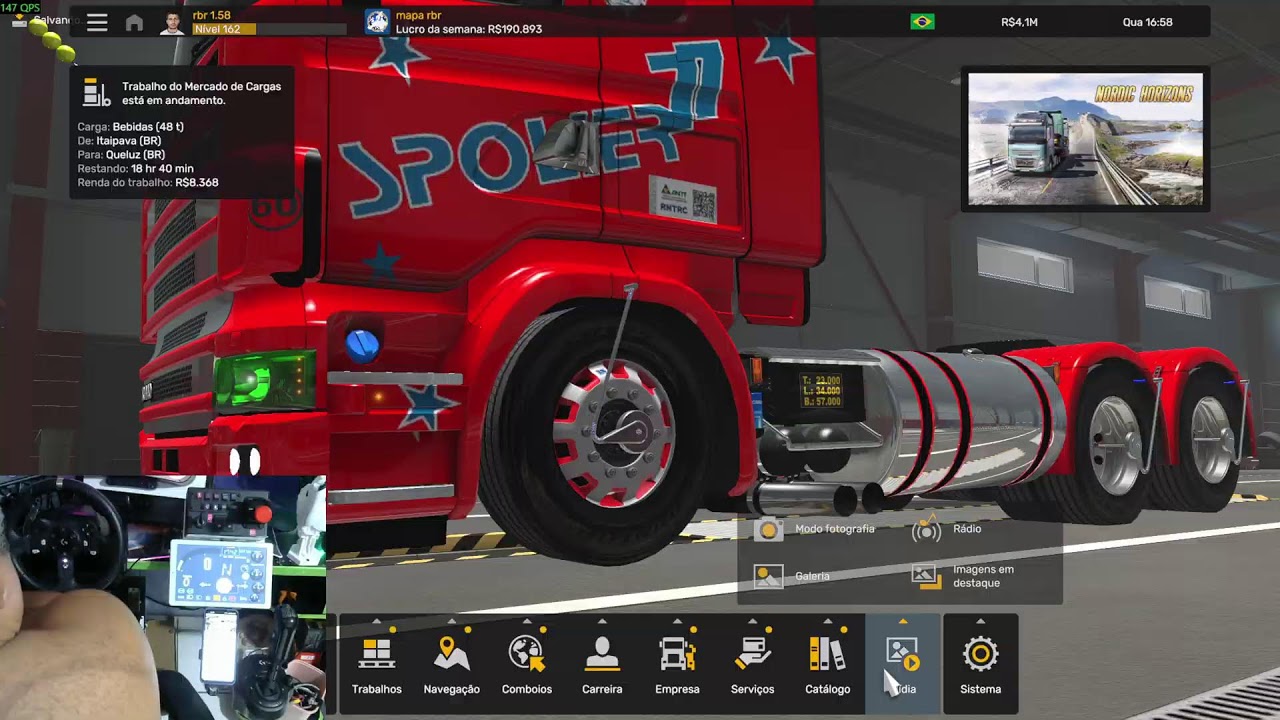Open the hamburger menu icon
The image size is (1280, 720).
pos(97,22)
